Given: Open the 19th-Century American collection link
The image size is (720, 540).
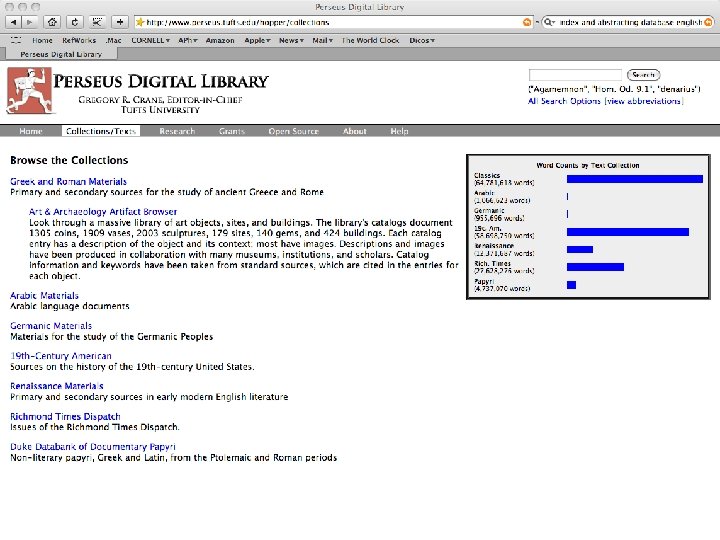Looking at the screenshot, I should click(x=61, y=356).
